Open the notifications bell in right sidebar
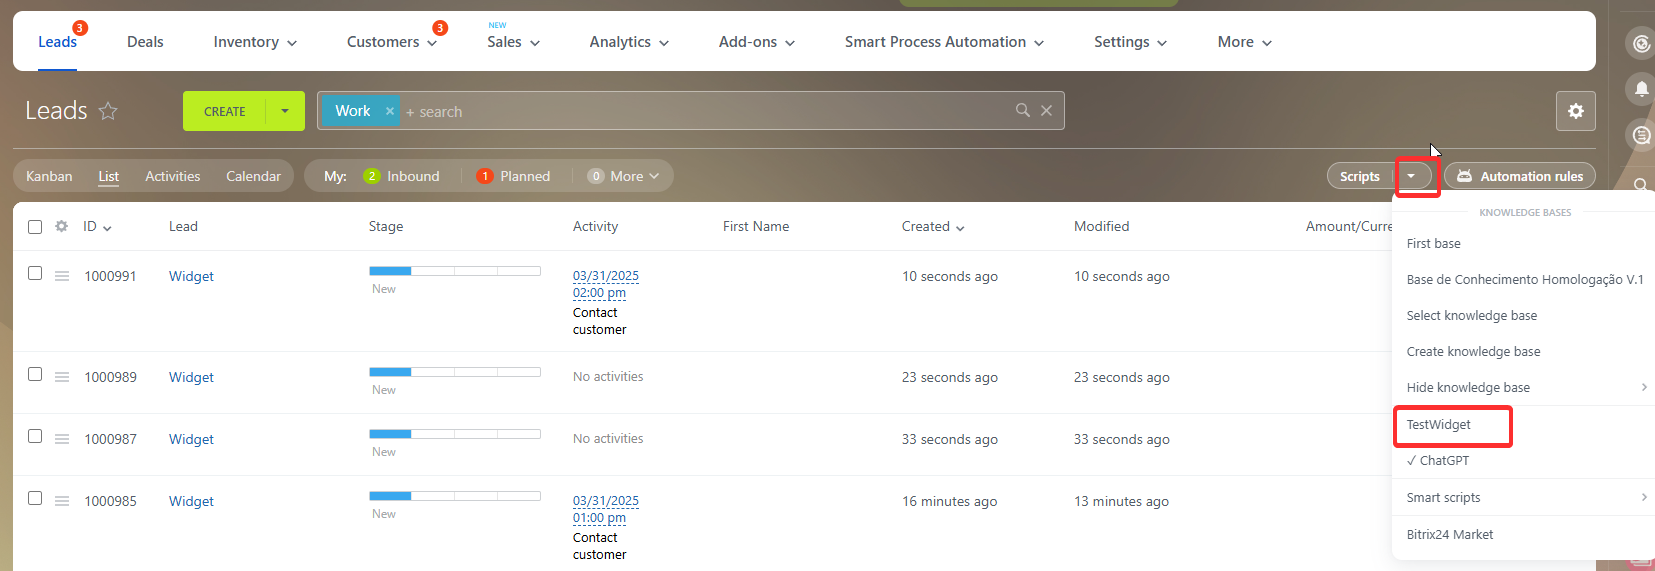1655x571 pixels. 1641,89
